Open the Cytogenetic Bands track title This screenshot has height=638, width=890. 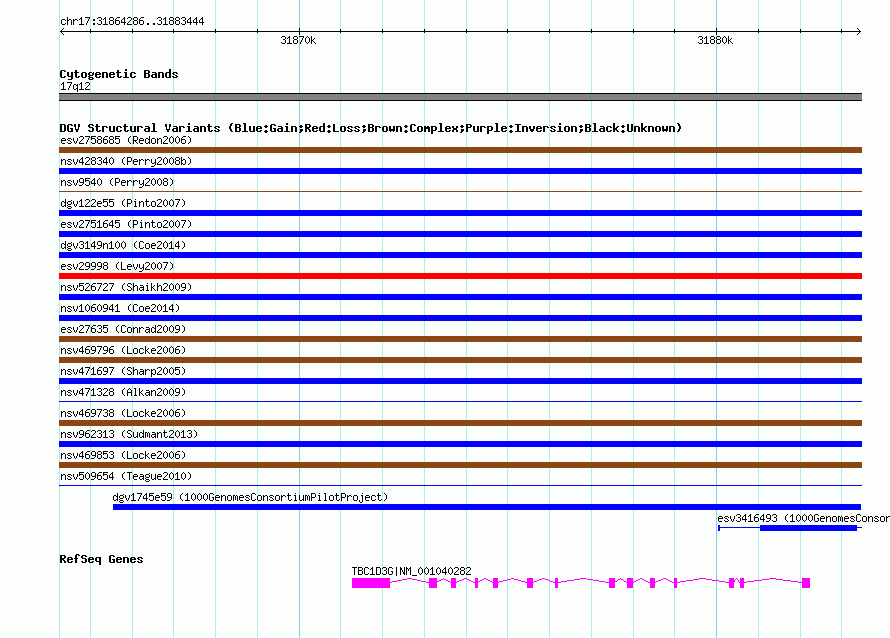(119, 74)
